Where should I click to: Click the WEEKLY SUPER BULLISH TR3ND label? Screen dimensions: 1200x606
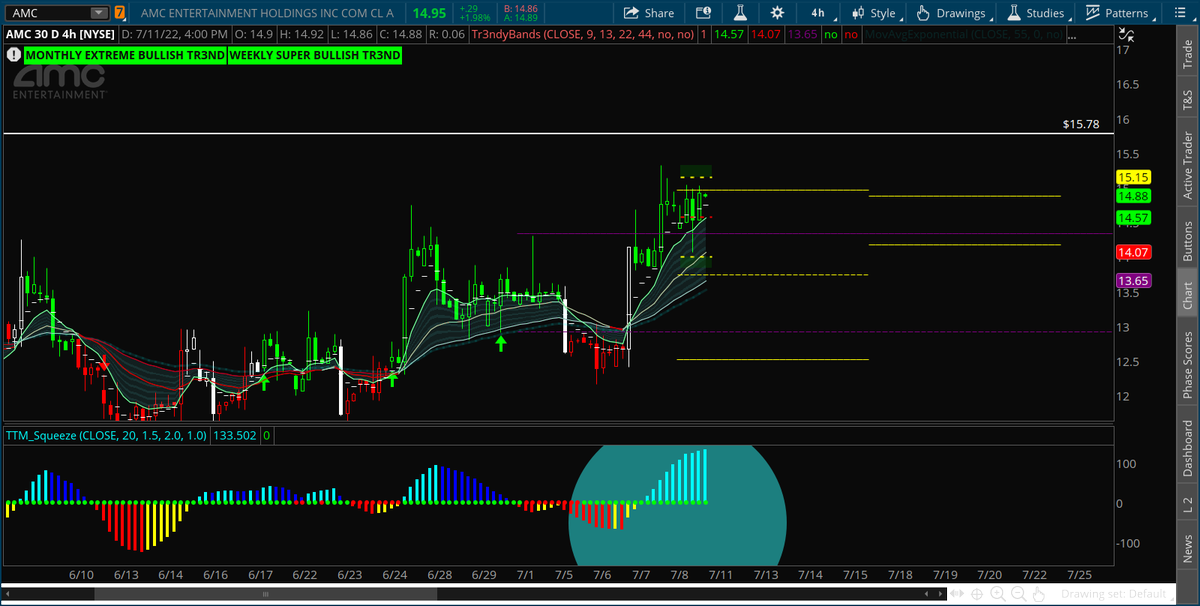coord(314,55)
